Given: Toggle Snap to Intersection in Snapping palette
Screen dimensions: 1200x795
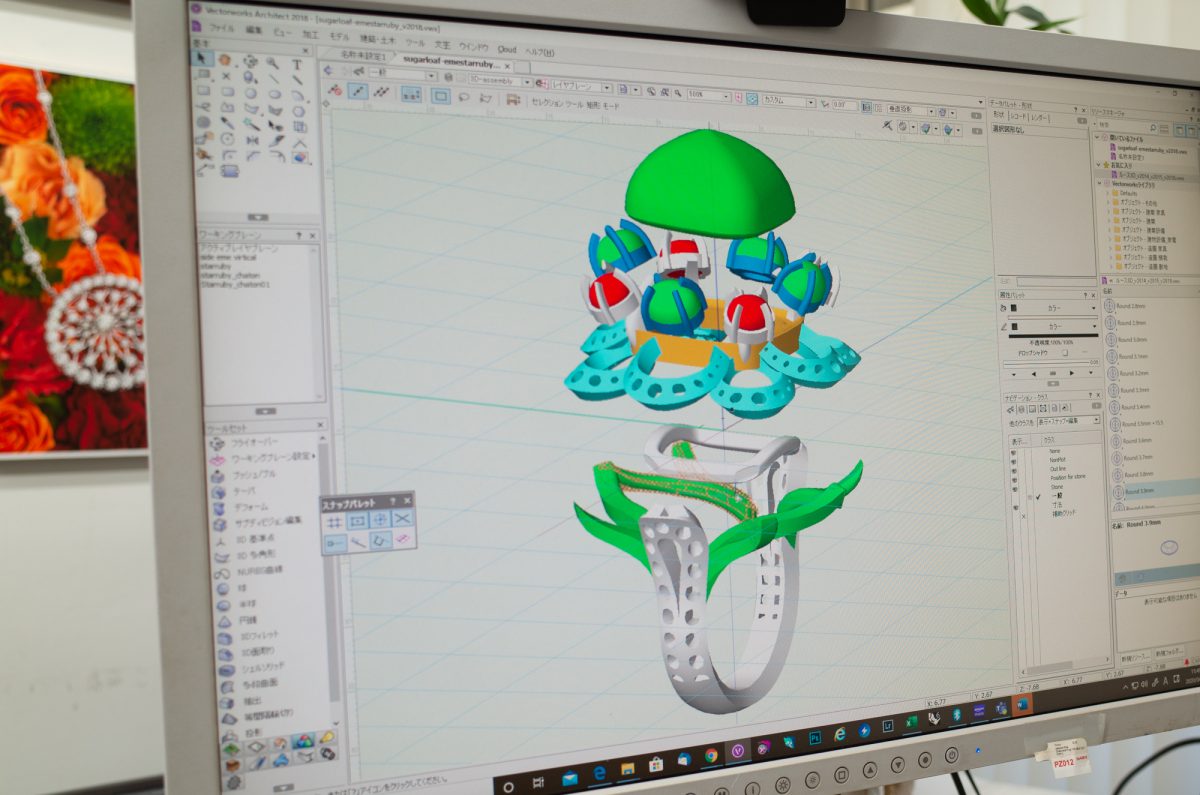Looking at the screenshot, I should pyautogui.click(x=403, y=518).
